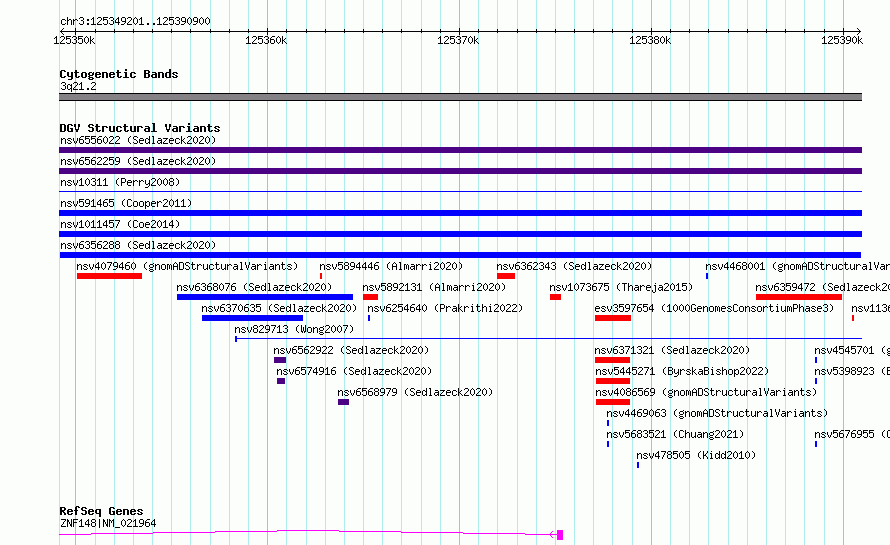890x545 pixels.
Task: Click the red bar under nsv6359472
Action: [799, 297]
